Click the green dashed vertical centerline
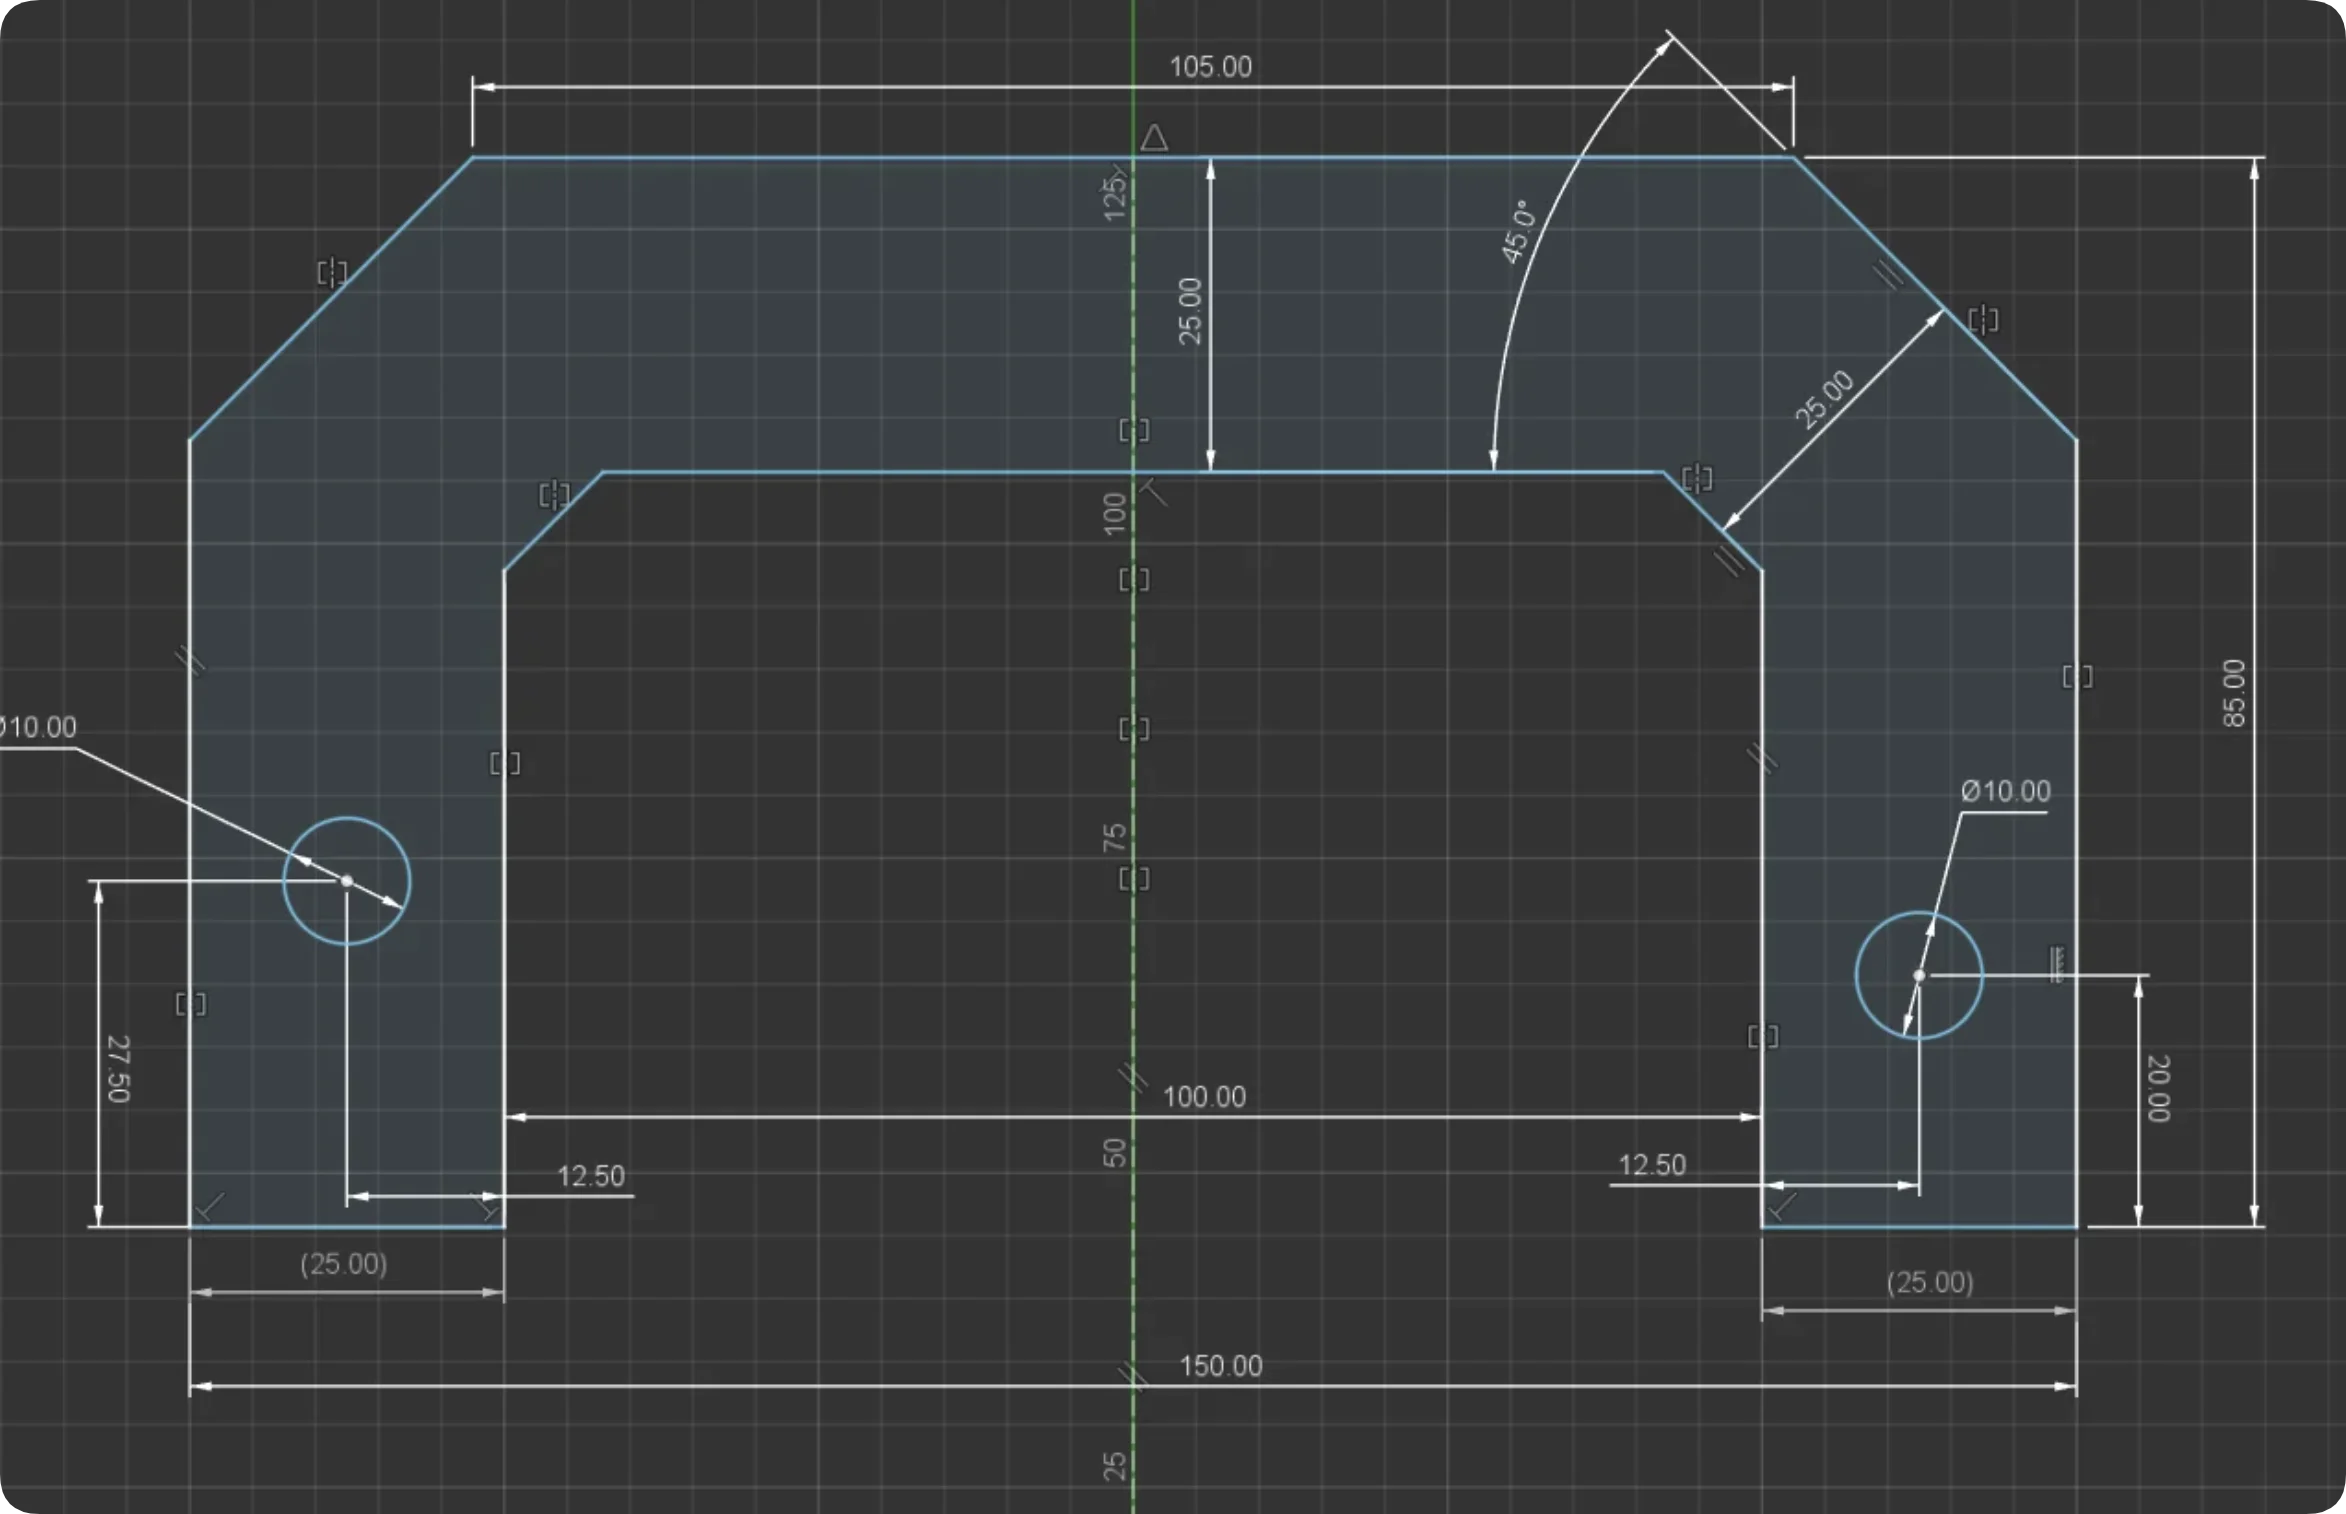 coord(1133,756)
